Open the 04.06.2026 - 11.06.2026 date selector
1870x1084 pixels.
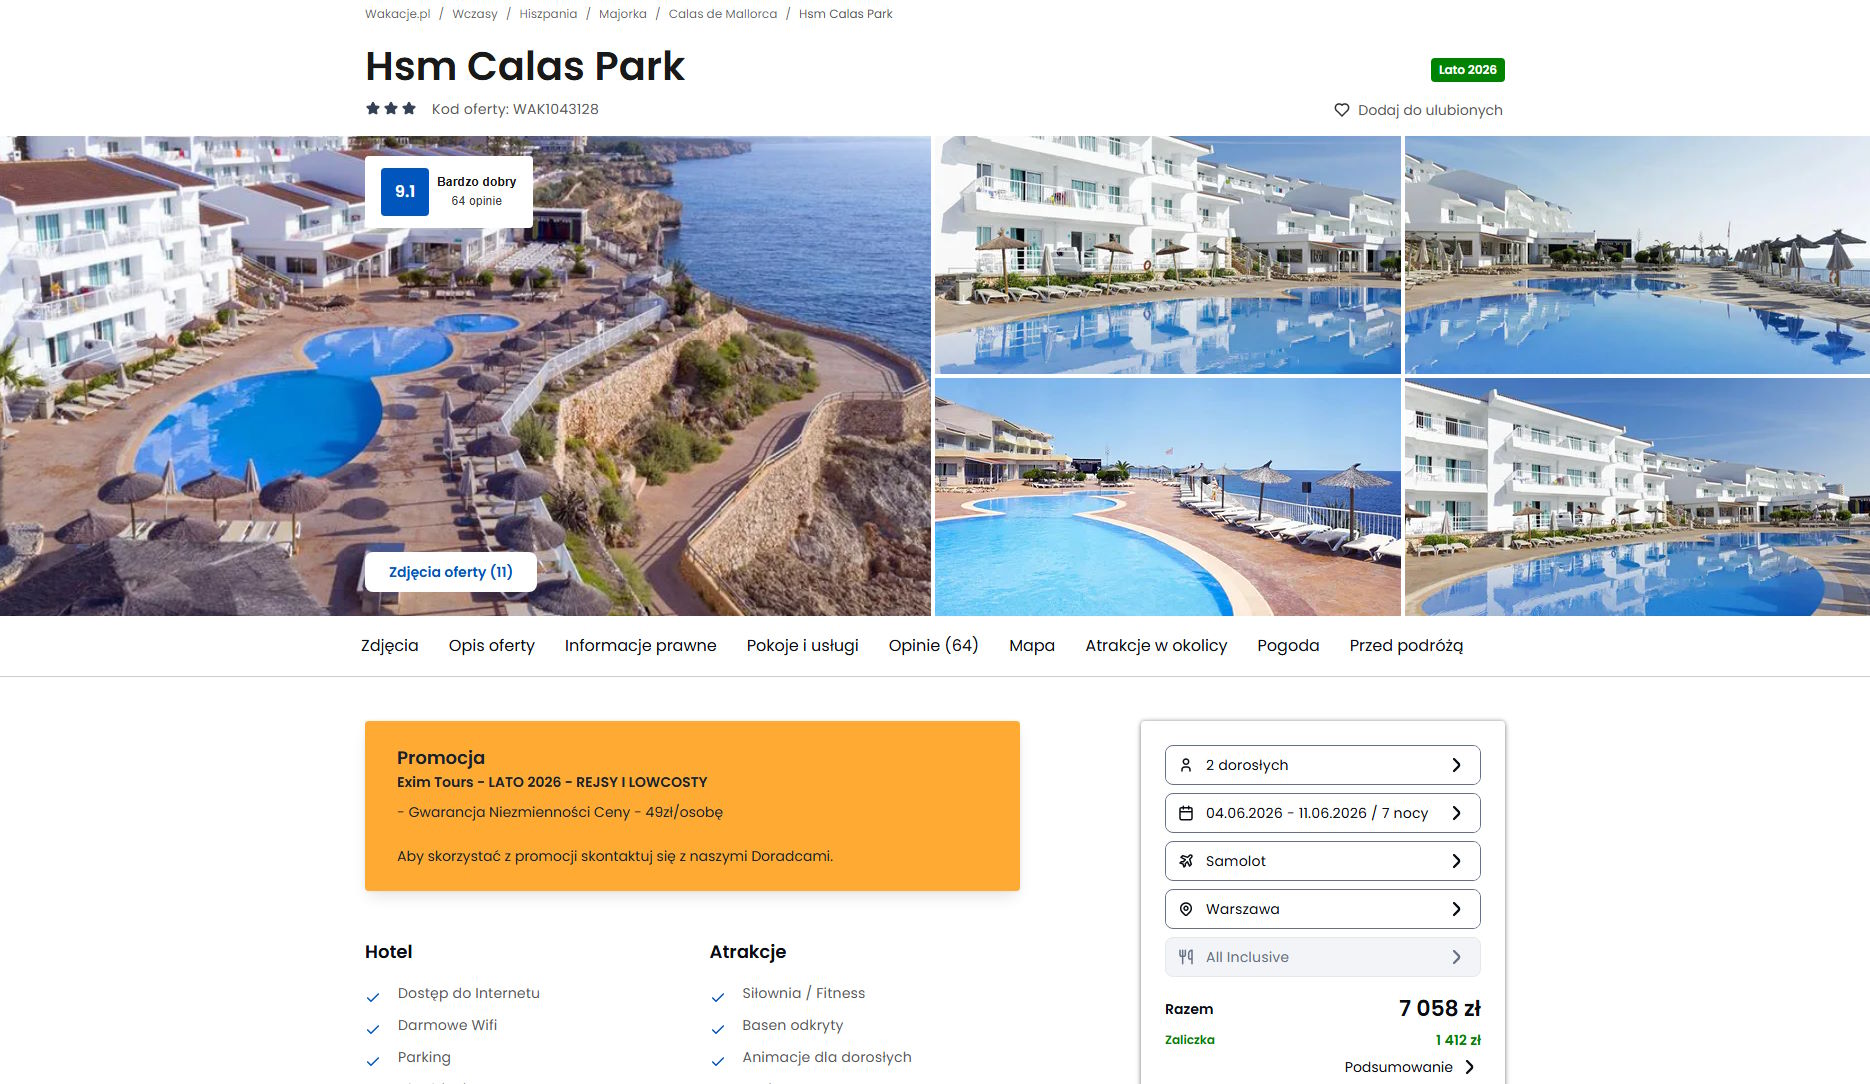(1322, 813)
